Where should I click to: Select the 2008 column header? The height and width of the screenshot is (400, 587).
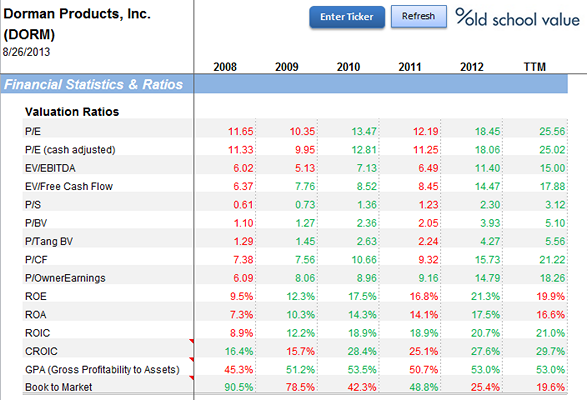coord(225,67)
